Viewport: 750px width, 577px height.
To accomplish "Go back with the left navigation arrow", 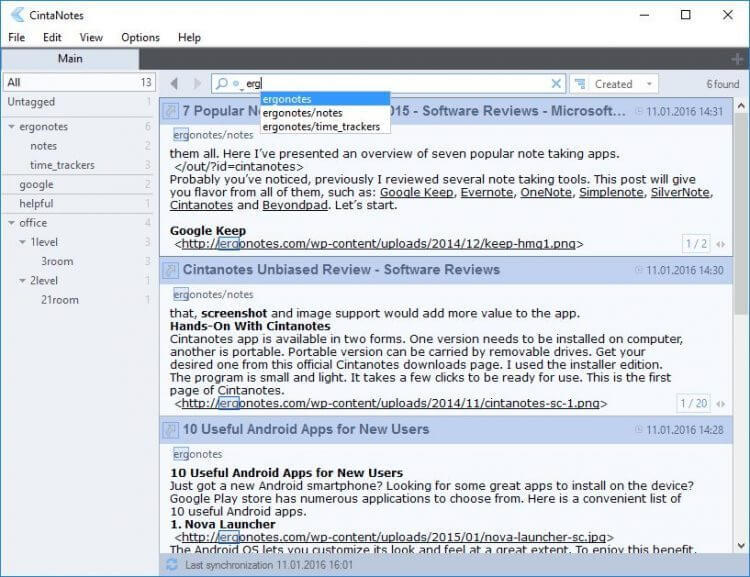I will 175,84.
